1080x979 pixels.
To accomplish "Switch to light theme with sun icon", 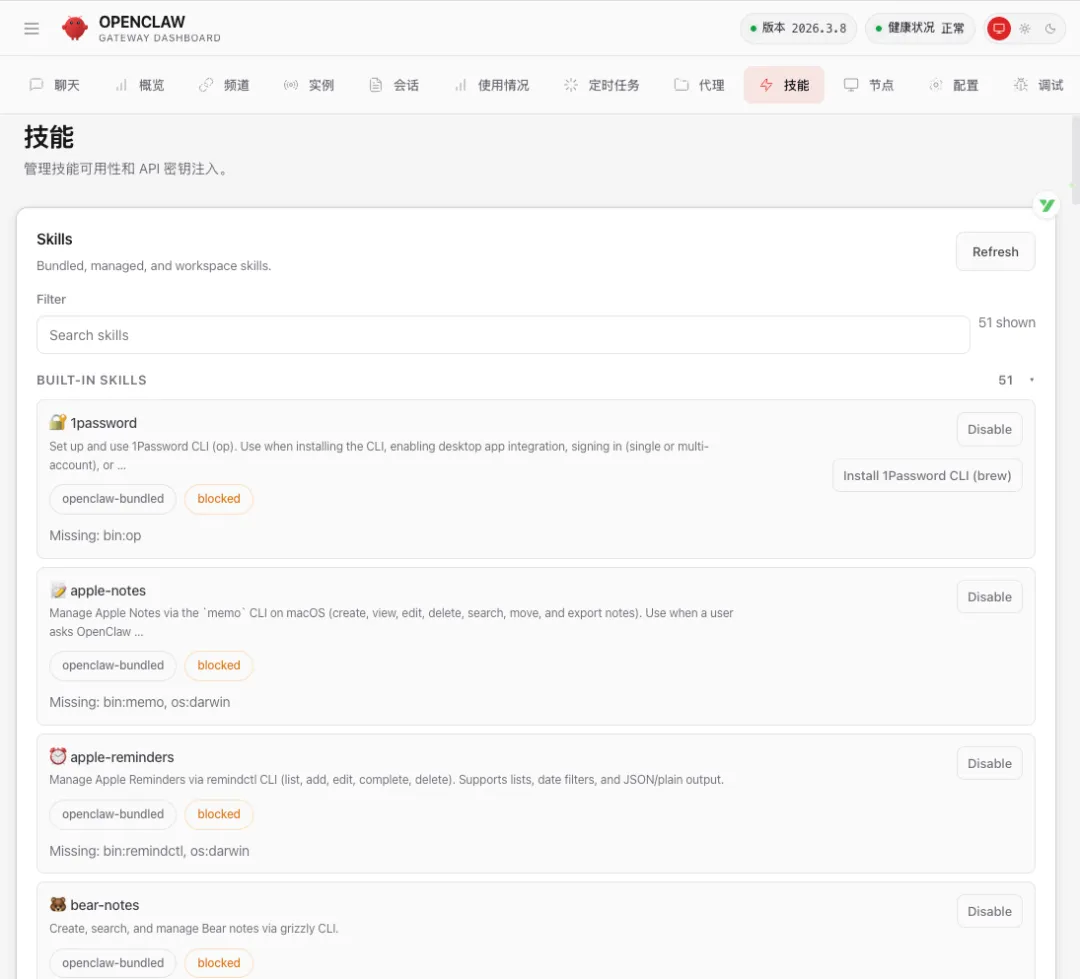I will (x=1025, y=28).
